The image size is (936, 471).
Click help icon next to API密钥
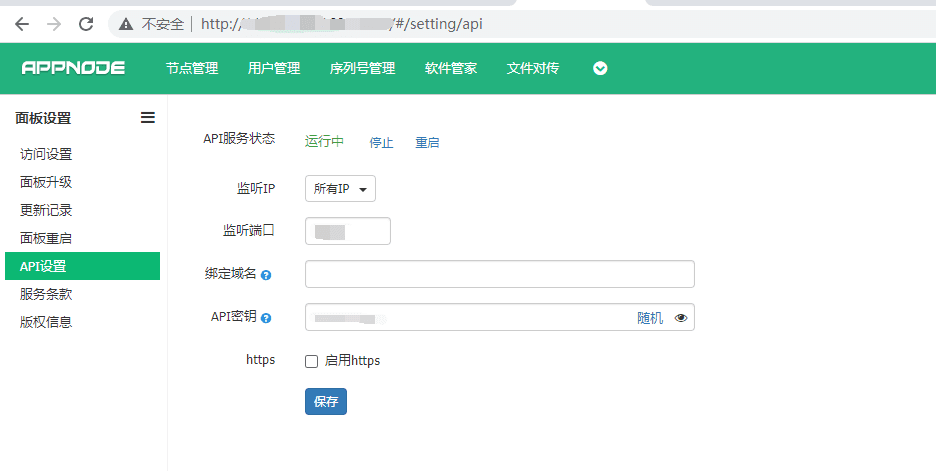266,318
